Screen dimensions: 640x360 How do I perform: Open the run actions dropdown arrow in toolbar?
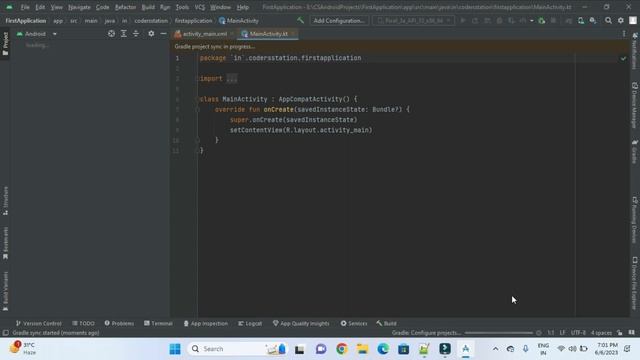click(x=531, y=20)
